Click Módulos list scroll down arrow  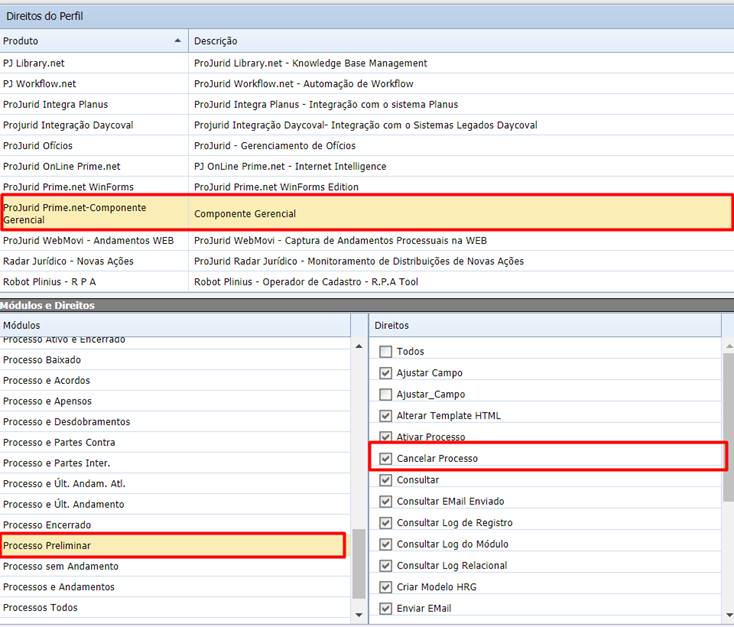coord(359,614)
